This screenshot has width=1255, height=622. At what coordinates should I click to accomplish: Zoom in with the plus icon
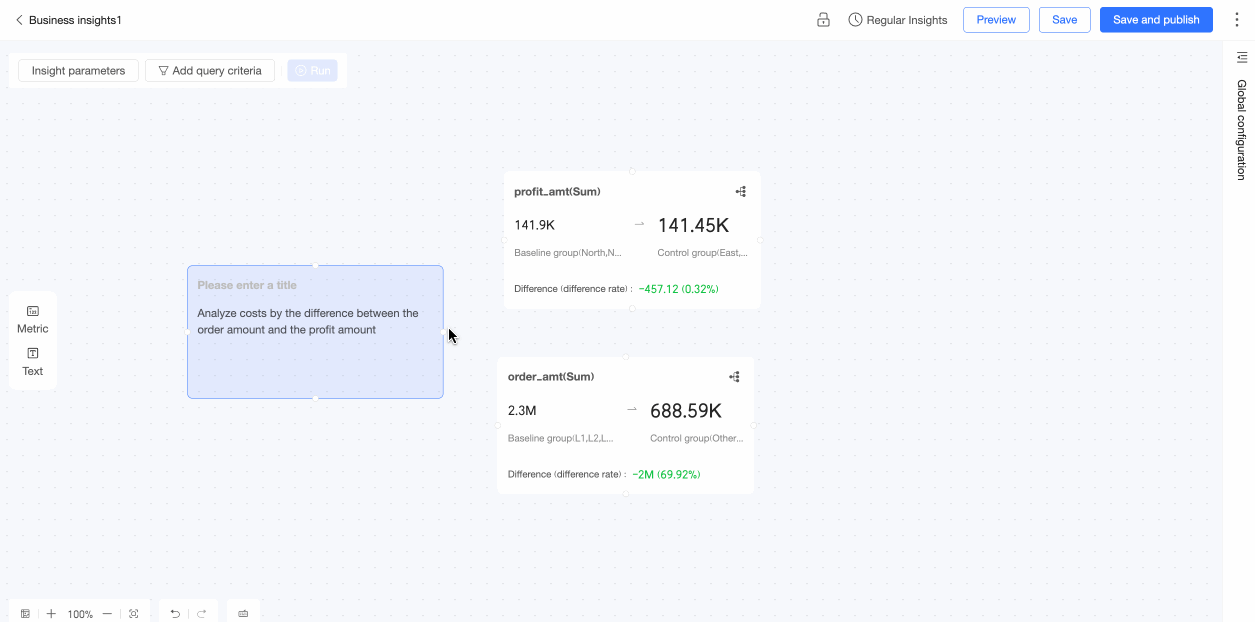(51, 614)
